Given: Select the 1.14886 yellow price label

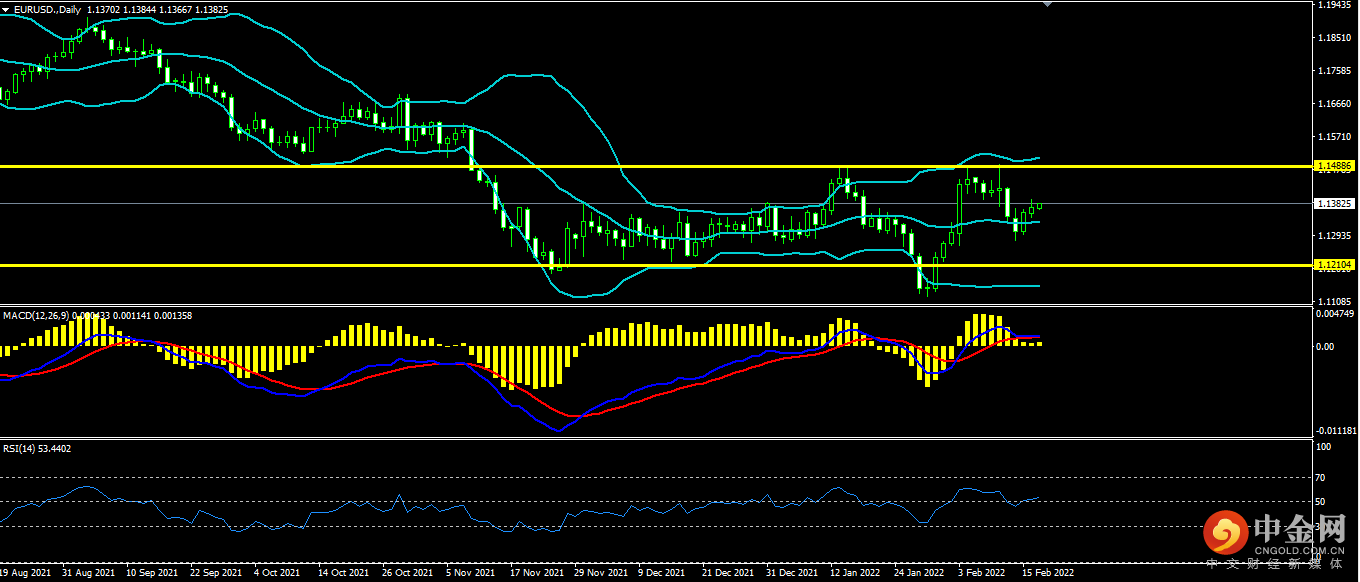Looking at the screenshot, I should pos(1335,165).
